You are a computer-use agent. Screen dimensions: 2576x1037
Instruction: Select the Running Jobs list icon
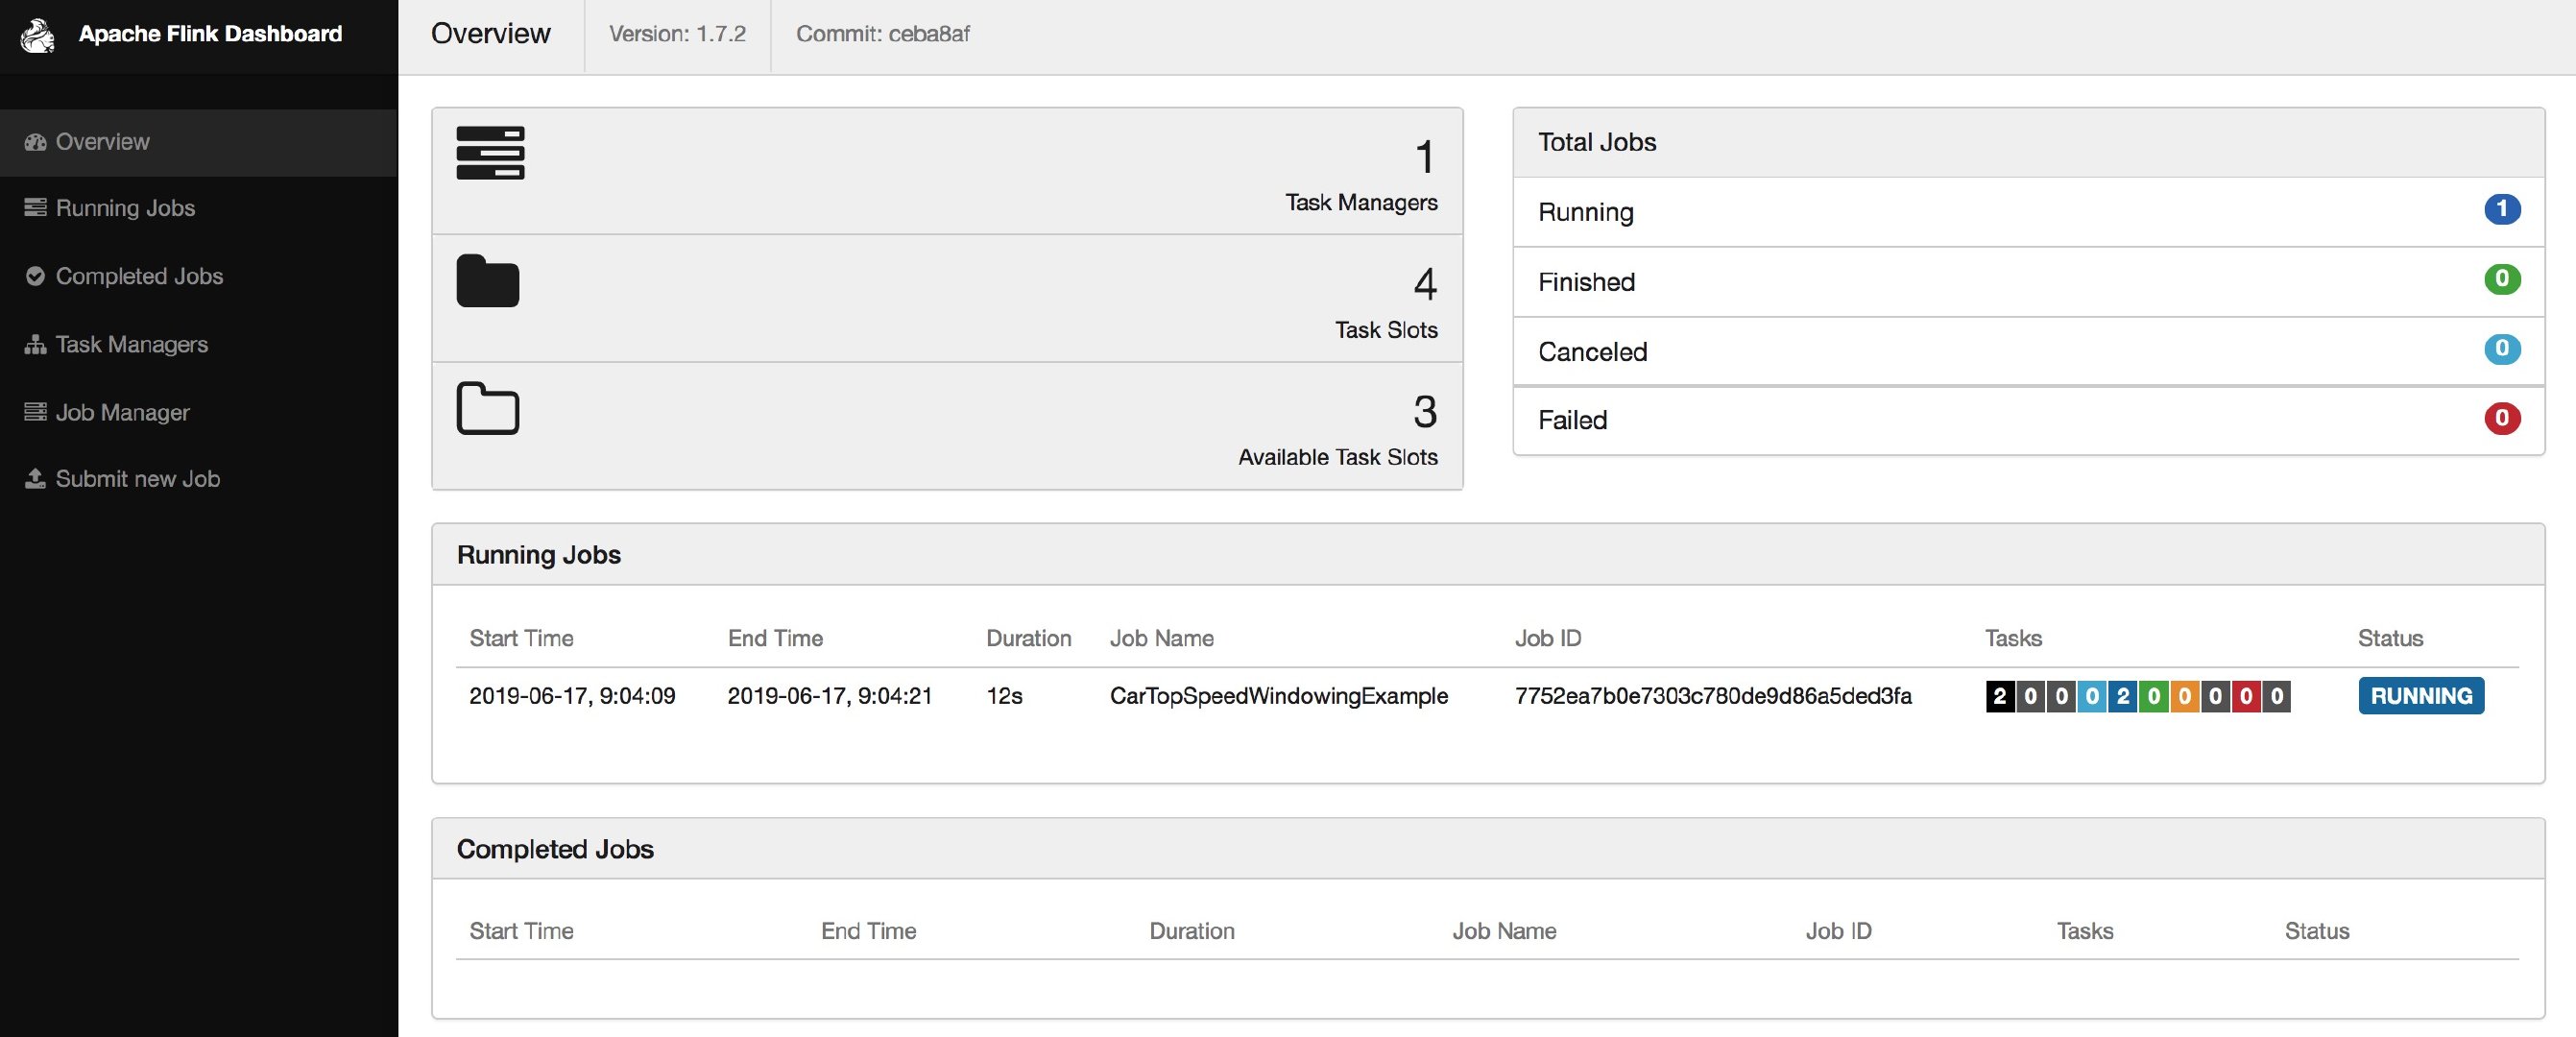(x=34, y=208)
